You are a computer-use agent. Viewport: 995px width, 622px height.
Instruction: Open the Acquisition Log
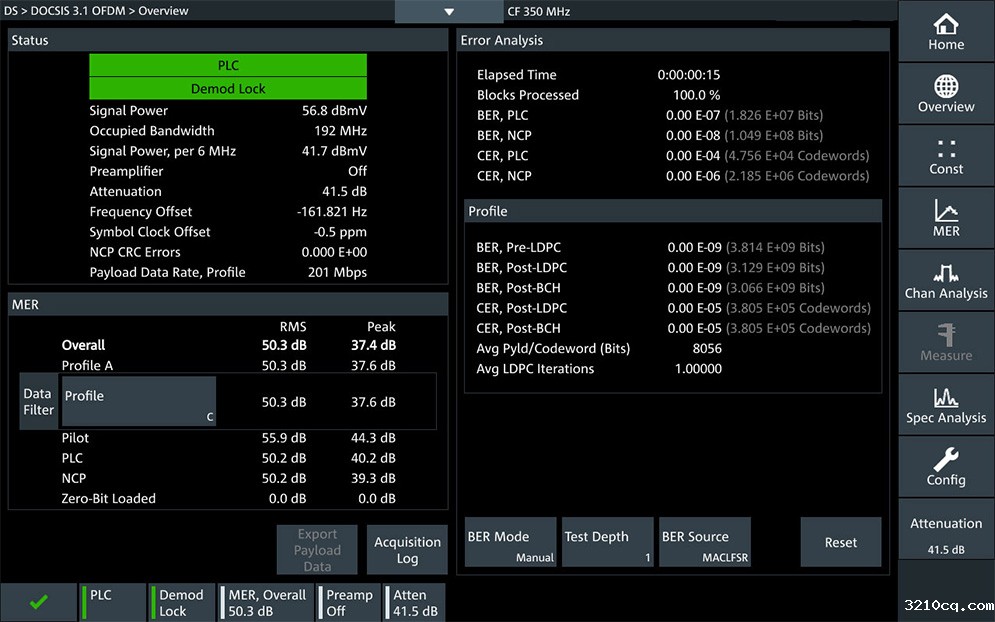click(x=407, y=550)
